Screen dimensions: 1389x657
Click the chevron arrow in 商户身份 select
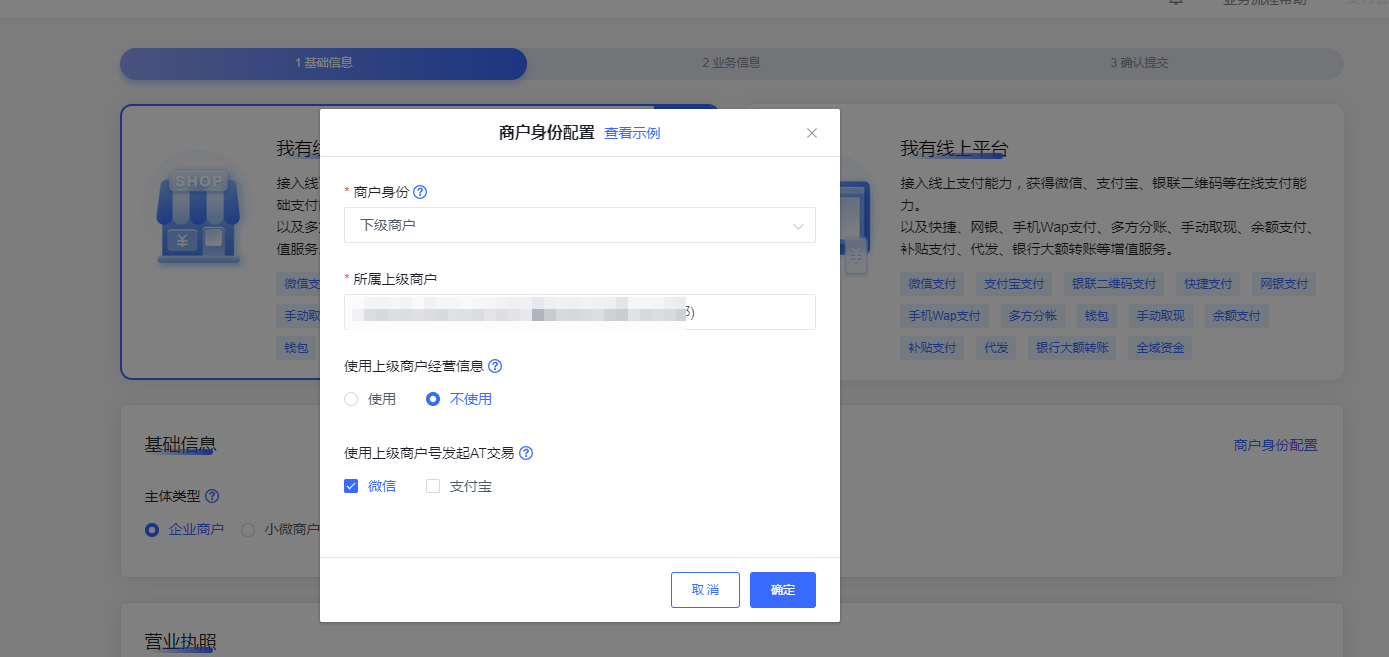[x=798, y=226]
